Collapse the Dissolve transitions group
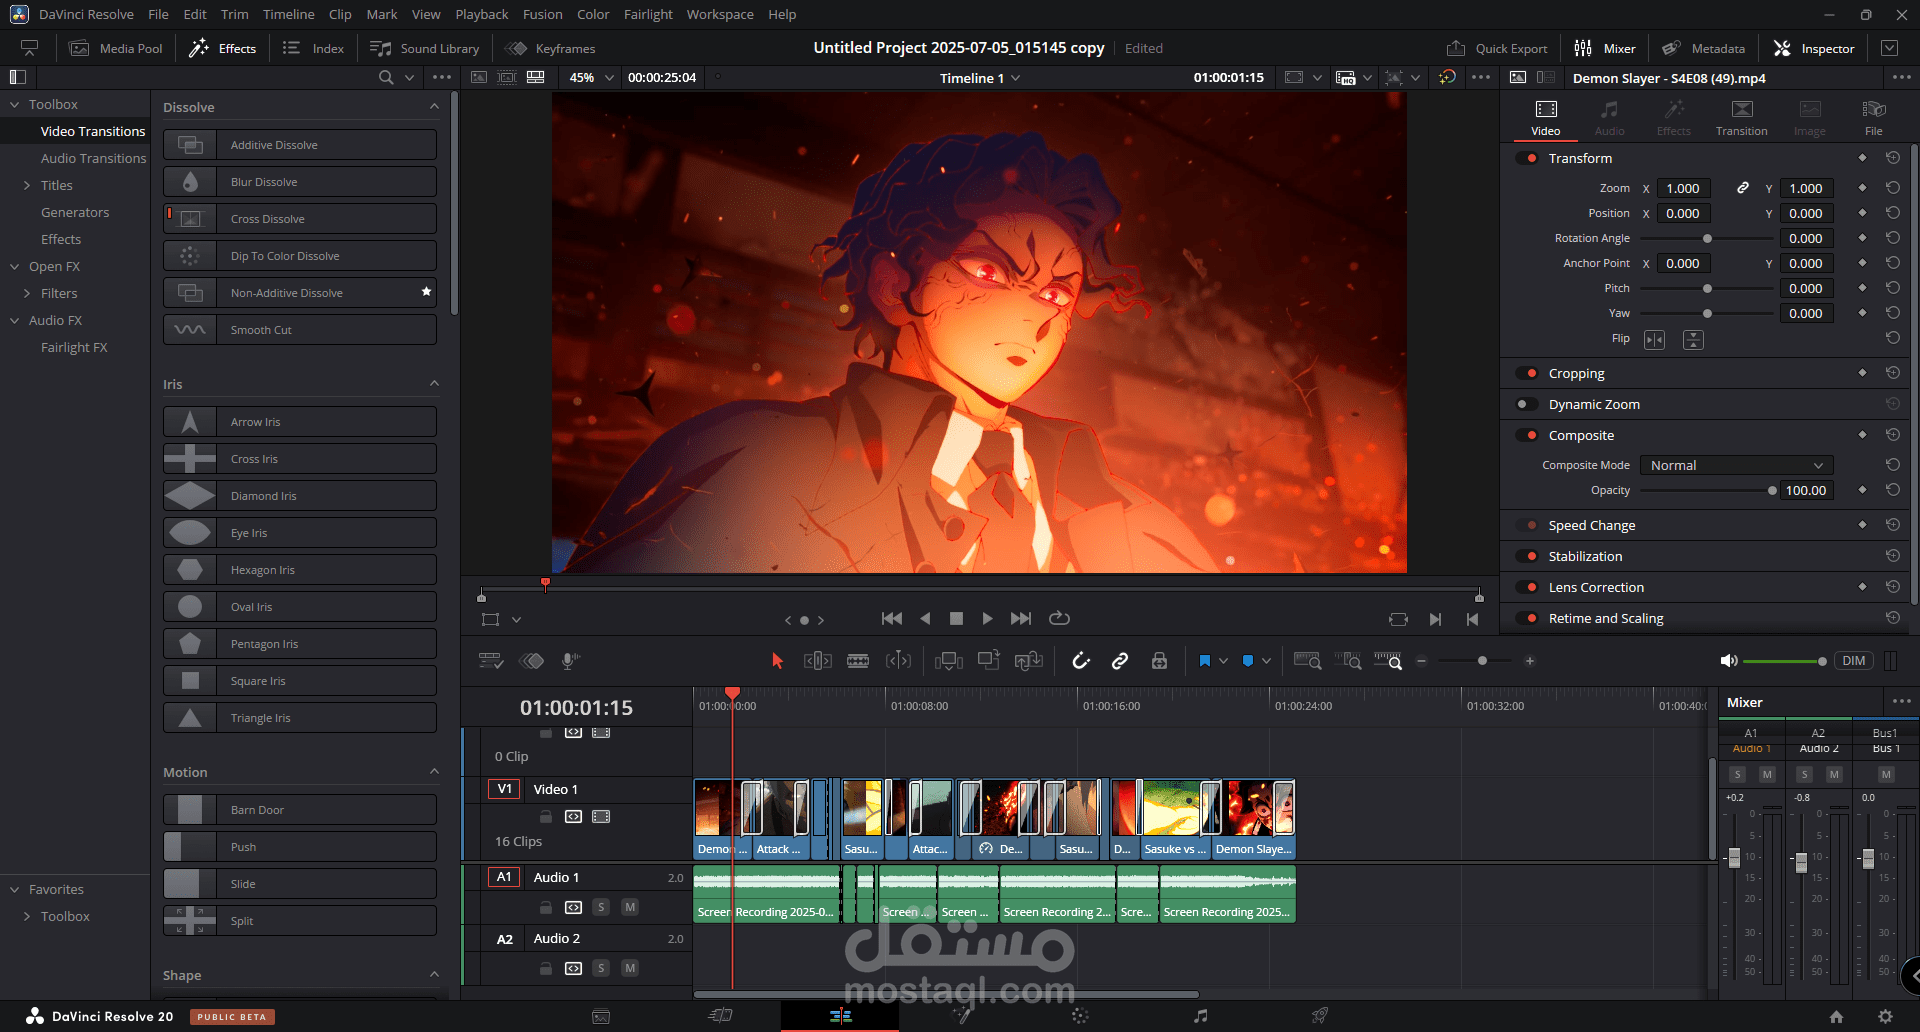The image size is (1920, 1032). pyautogui.click(x=434, y=107)
